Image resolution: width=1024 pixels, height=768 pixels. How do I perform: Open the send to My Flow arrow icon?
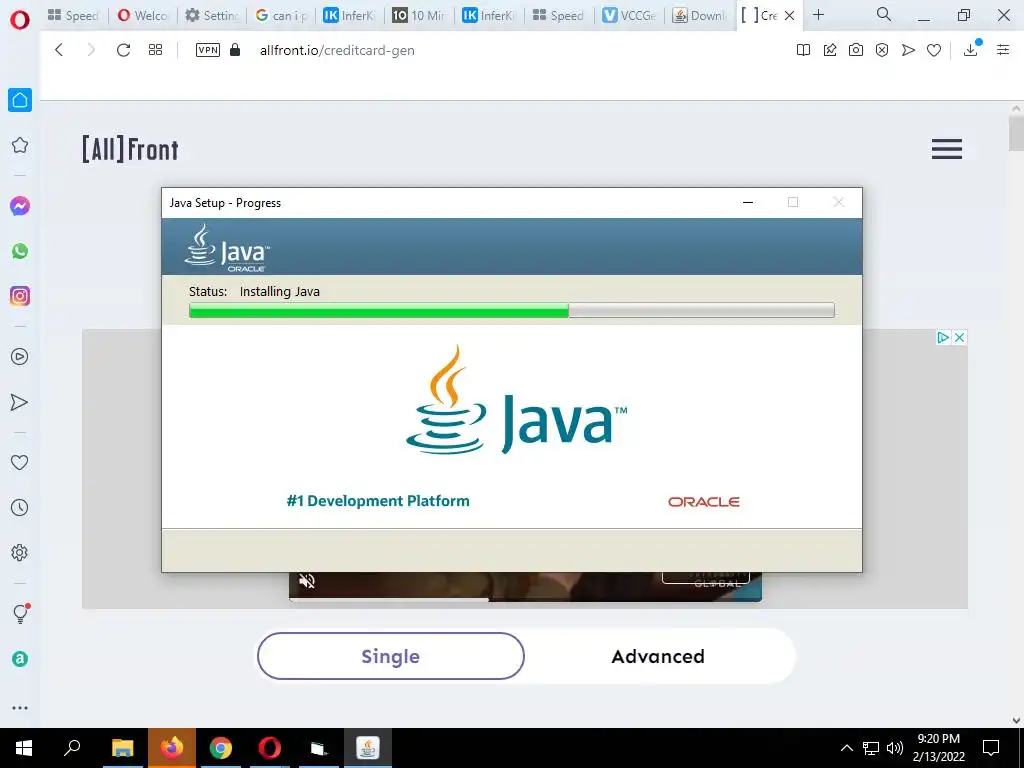(x=908, y=50)
